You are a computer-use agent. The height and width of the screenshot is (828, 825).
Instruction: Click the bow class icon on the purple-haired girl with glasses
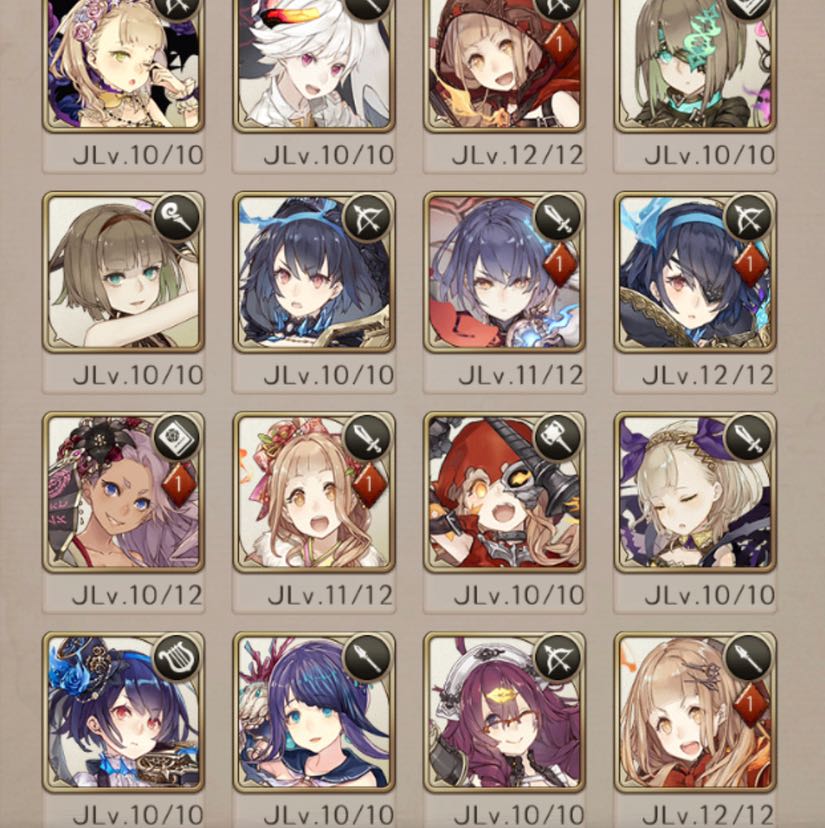click(x=558, y=657)
